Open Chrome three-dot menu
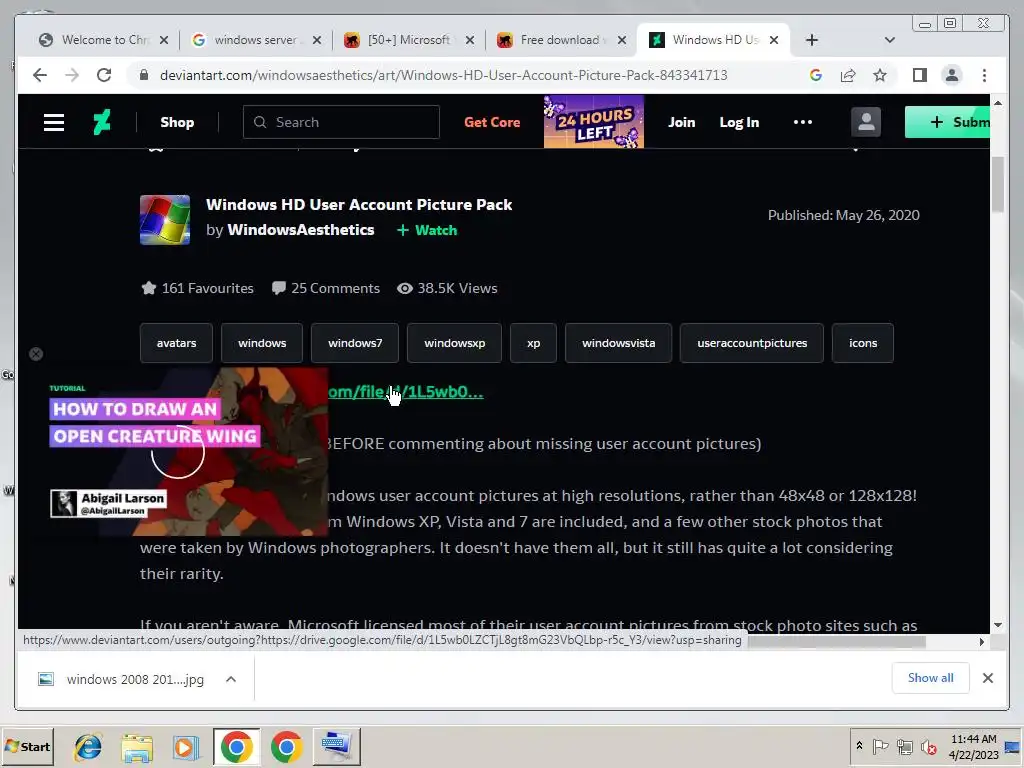1024x768 pixels. (x=984, y=75)
